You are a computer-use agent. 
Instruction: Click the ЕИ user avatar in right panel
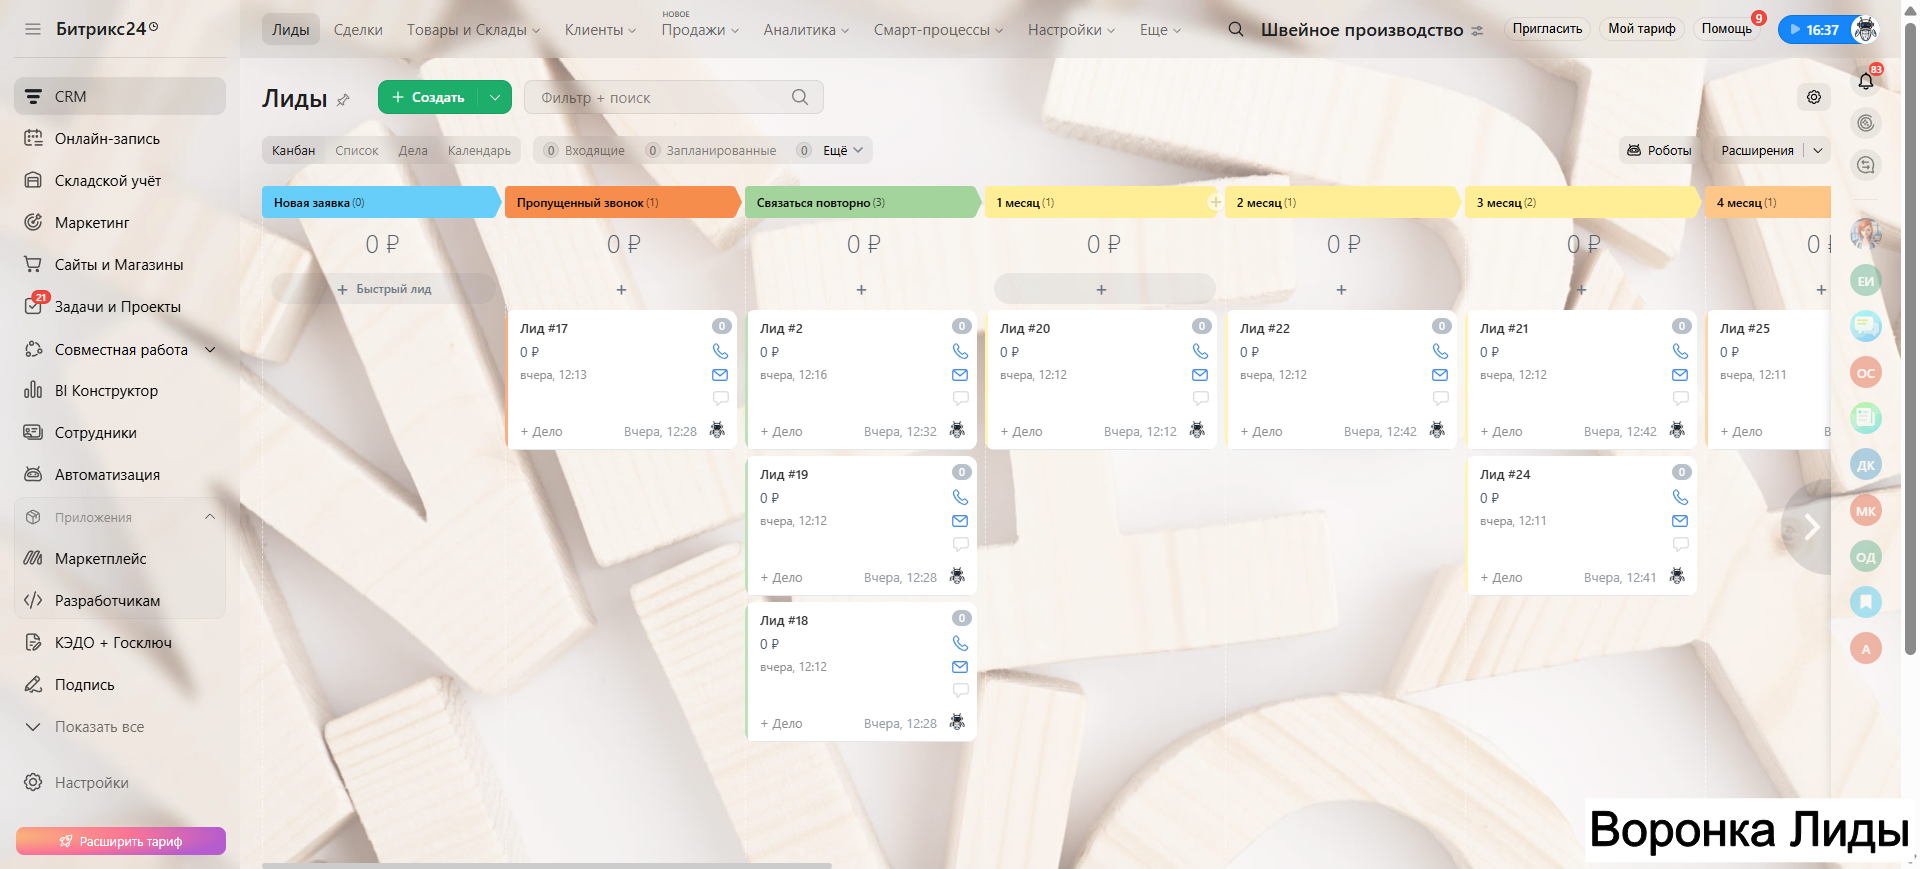(x=1866, y=281)
